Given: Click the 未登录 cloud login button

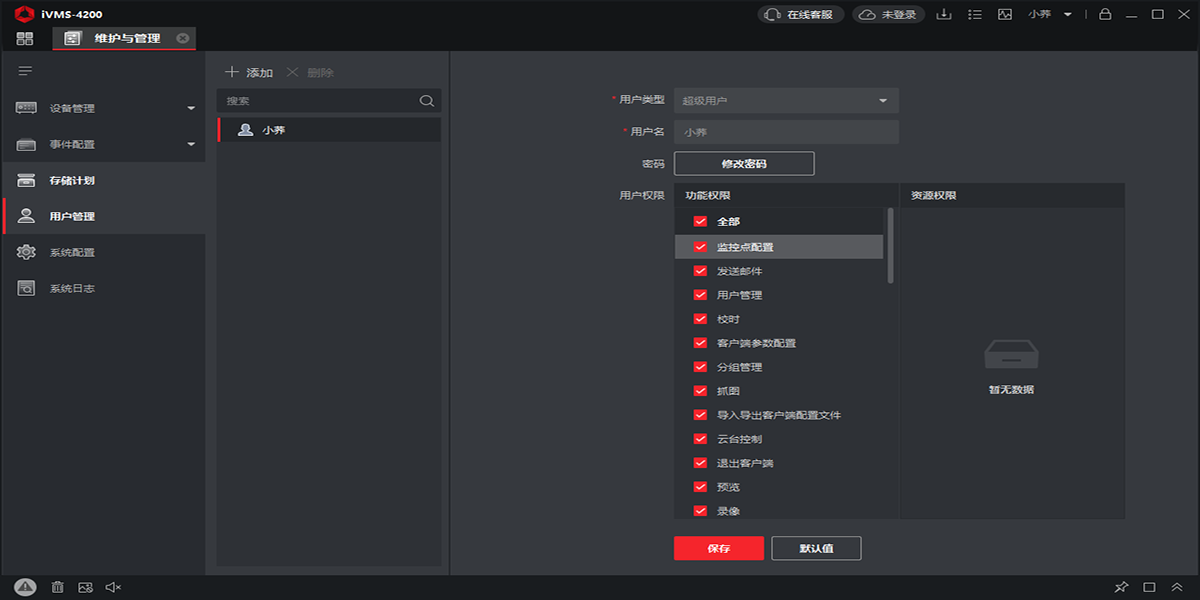Looking at the screenshot, I should coord(890,14).
